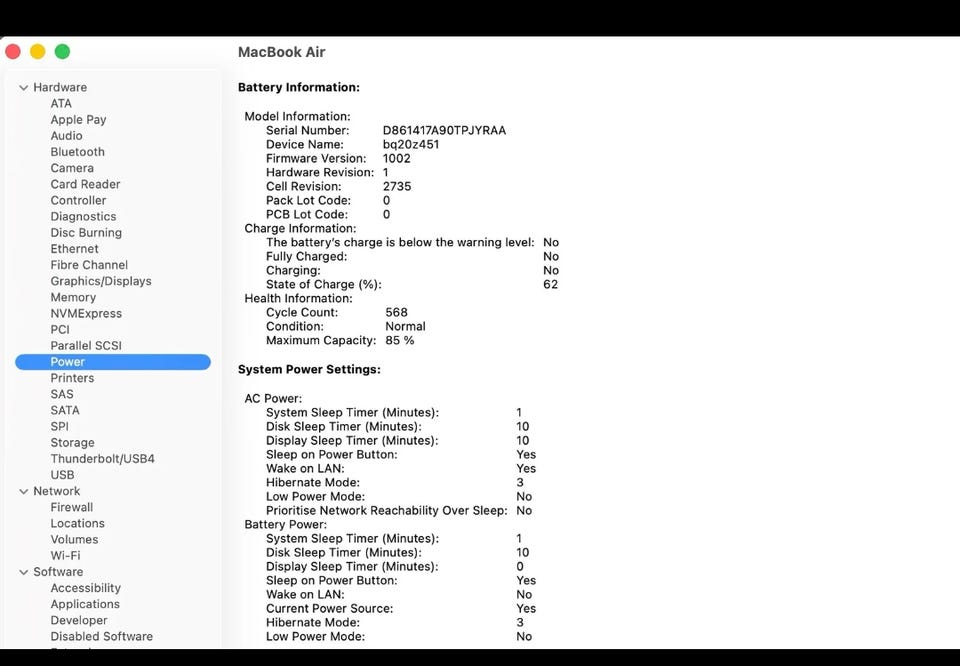Select PCI in the sidebar

(x=60, y=329)
